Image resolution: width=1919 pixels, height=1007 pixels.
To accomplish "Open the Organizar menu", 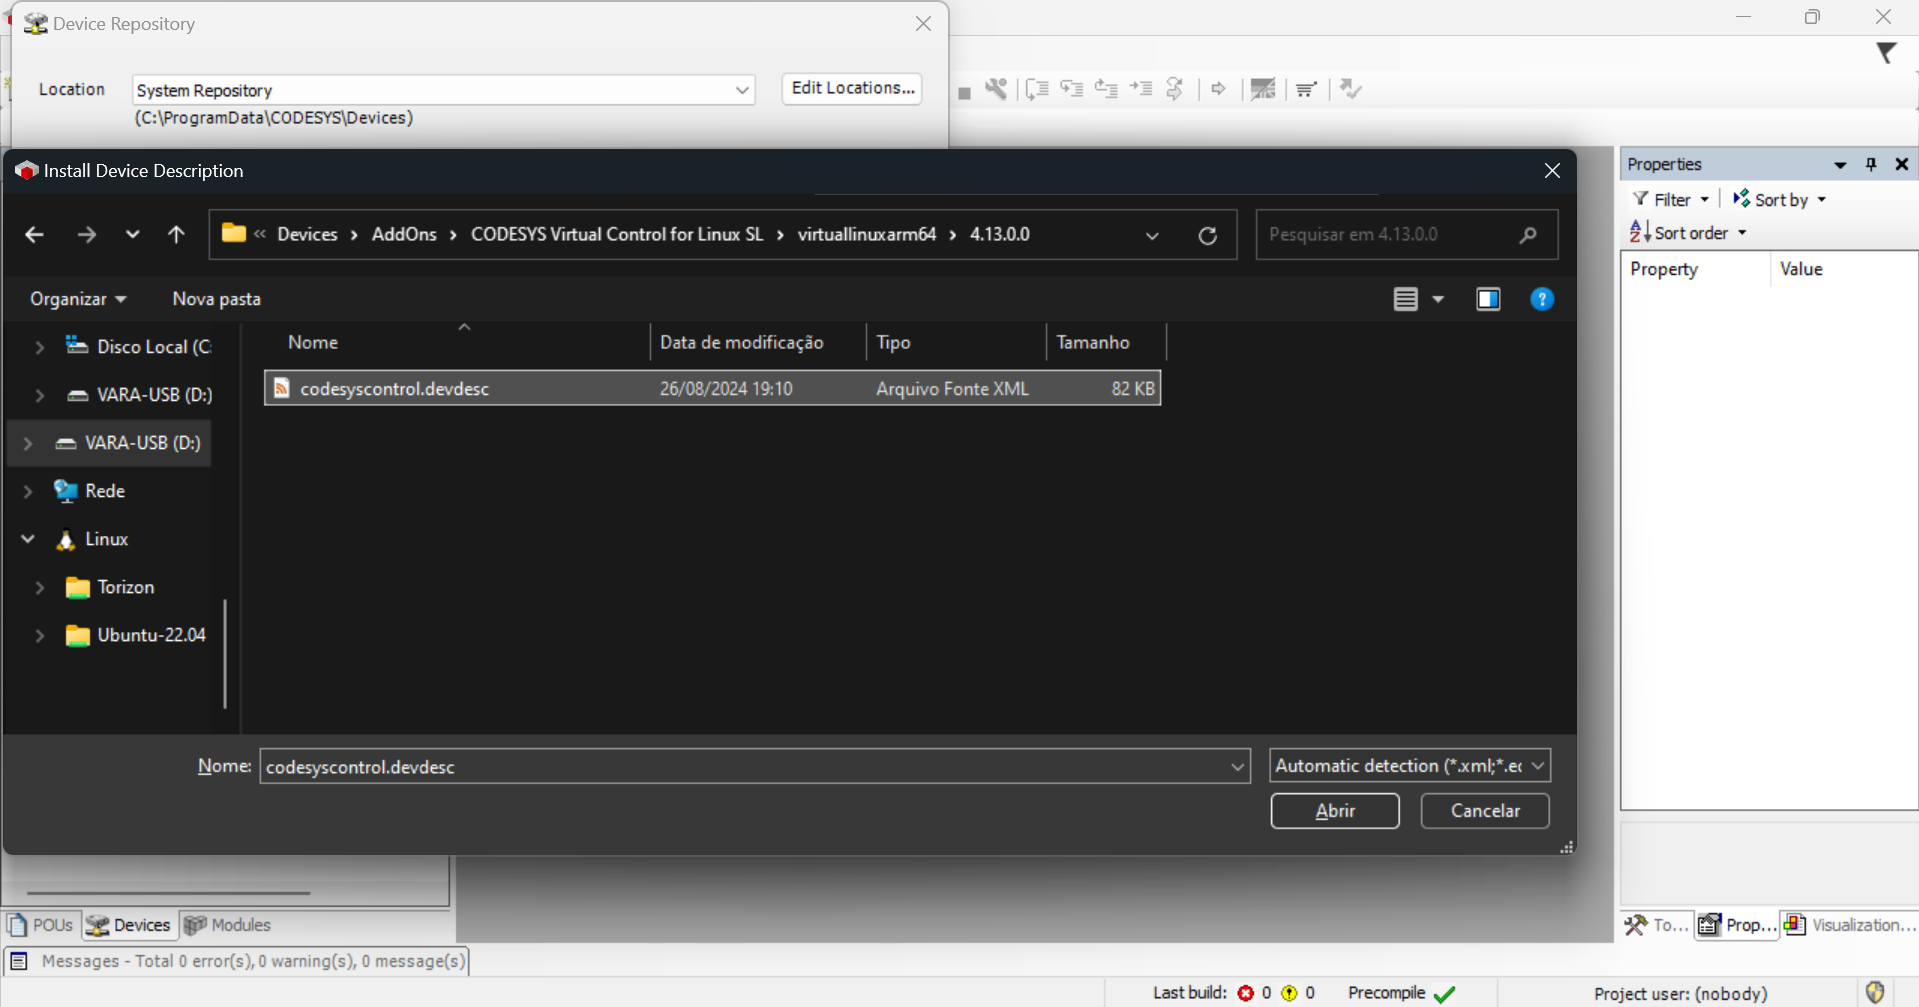I will [78, 299].
